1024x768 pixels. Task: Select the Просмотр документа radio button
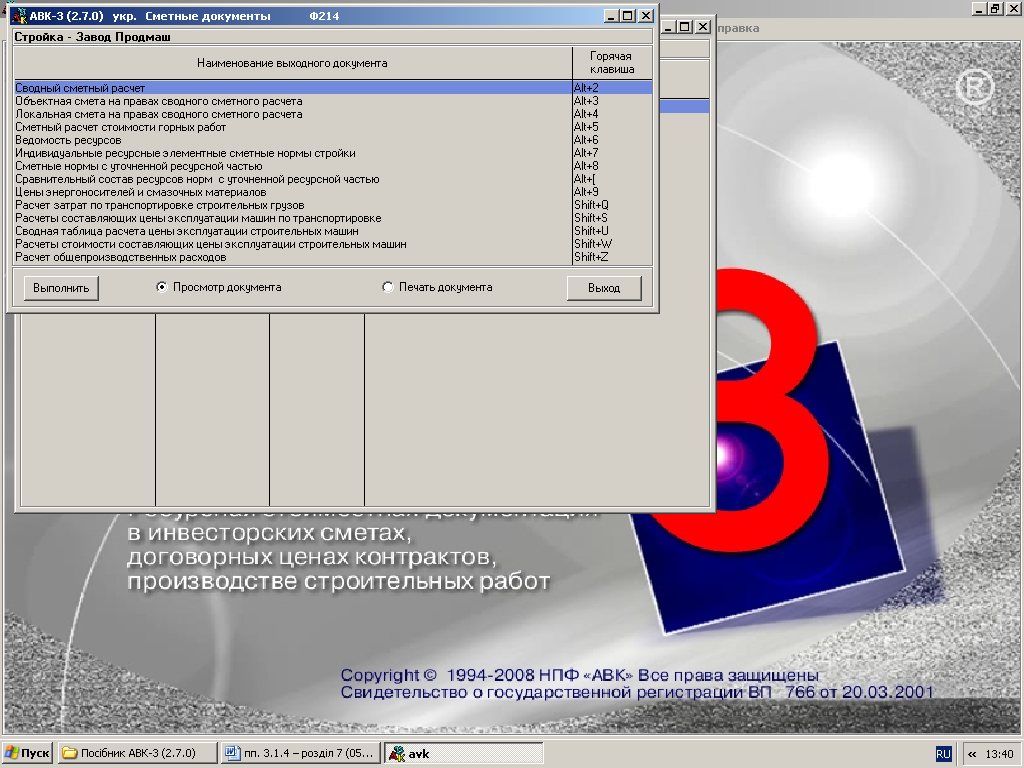(x=162, y=287)
